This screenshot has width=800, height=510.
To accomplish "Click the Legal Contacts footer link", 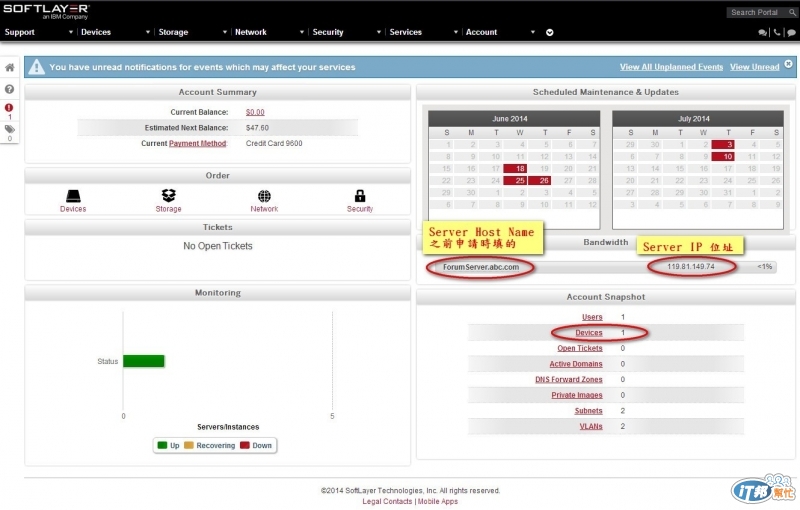I will (387, 501).
